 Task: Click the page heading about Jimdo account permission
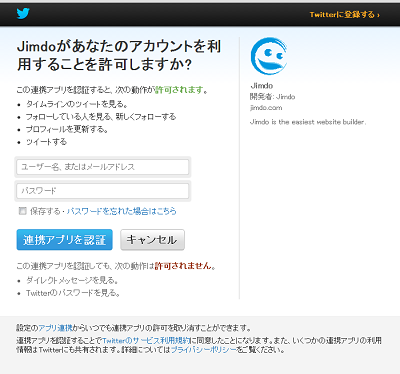pos(119,55)
